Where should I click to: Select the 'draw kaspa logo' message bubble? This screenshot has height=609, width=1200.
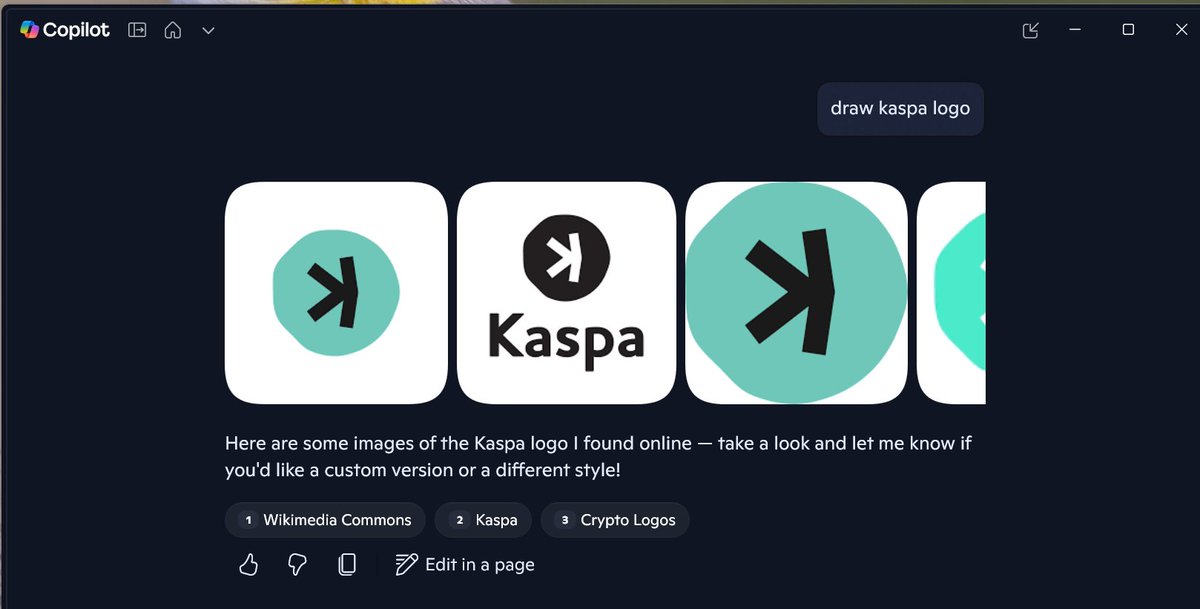[900, 108]
